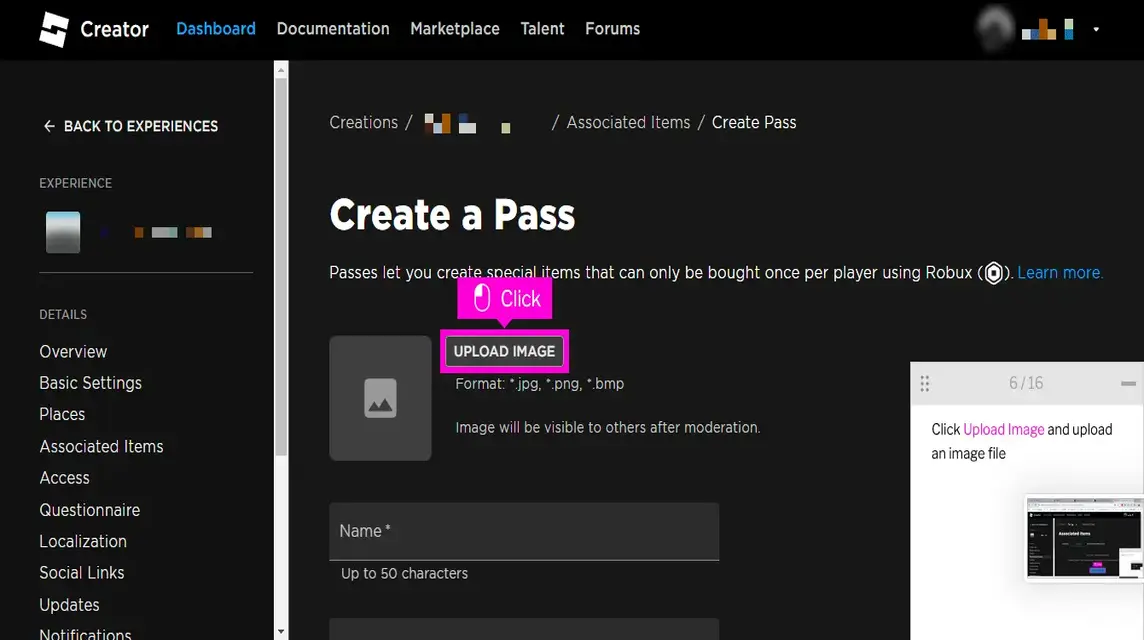Image resolution: width=1144 pixels, height=640 pixels.
Task: Open the Learn more link
Action: tap(1058, 272)
